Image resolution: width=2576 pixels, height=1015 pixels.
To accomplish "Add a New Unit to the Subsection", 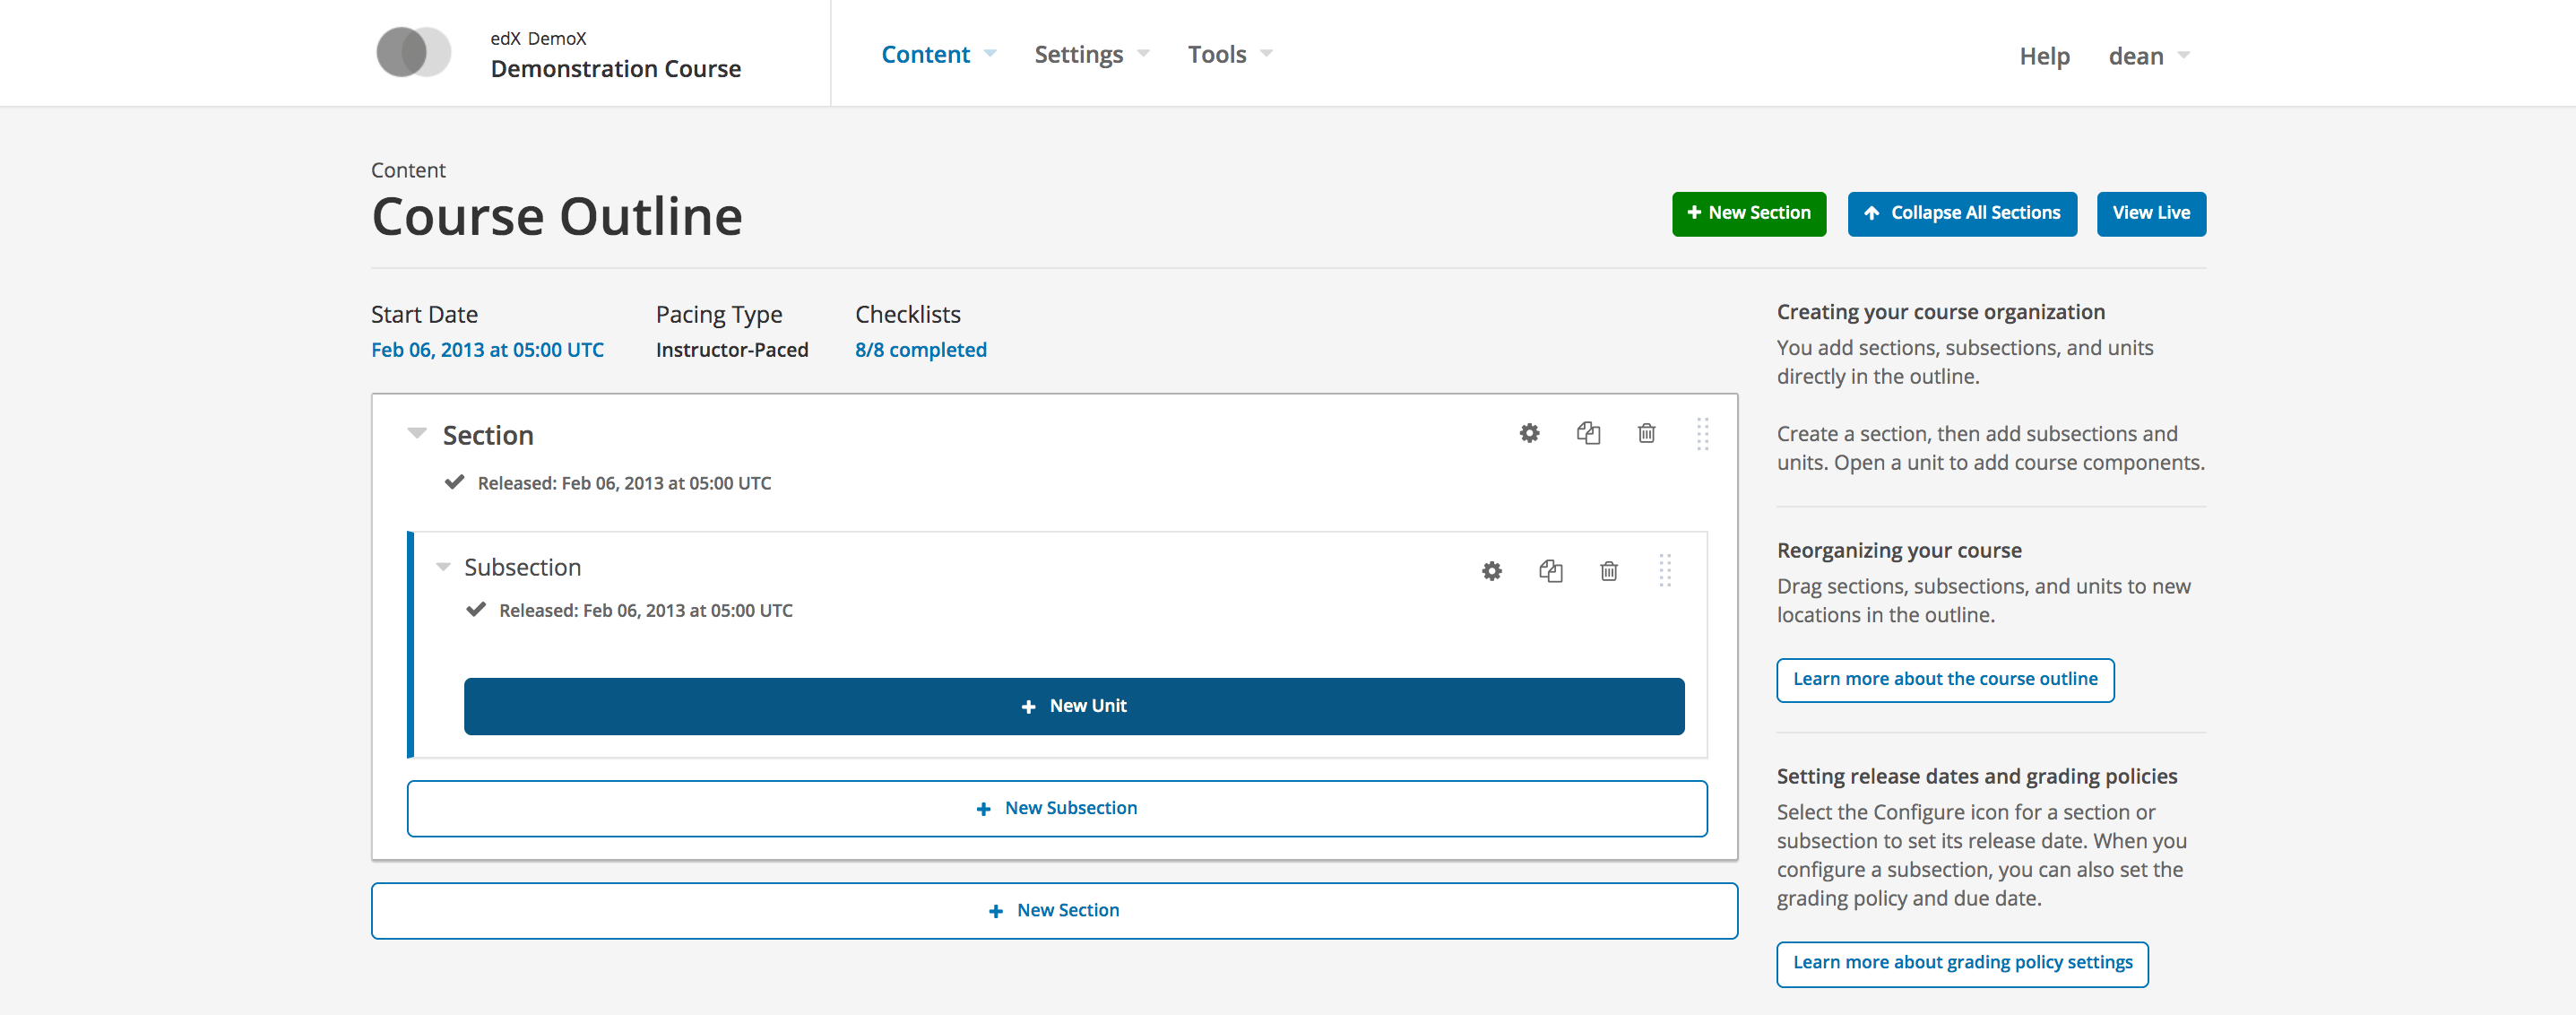I will coord(1074,706).
